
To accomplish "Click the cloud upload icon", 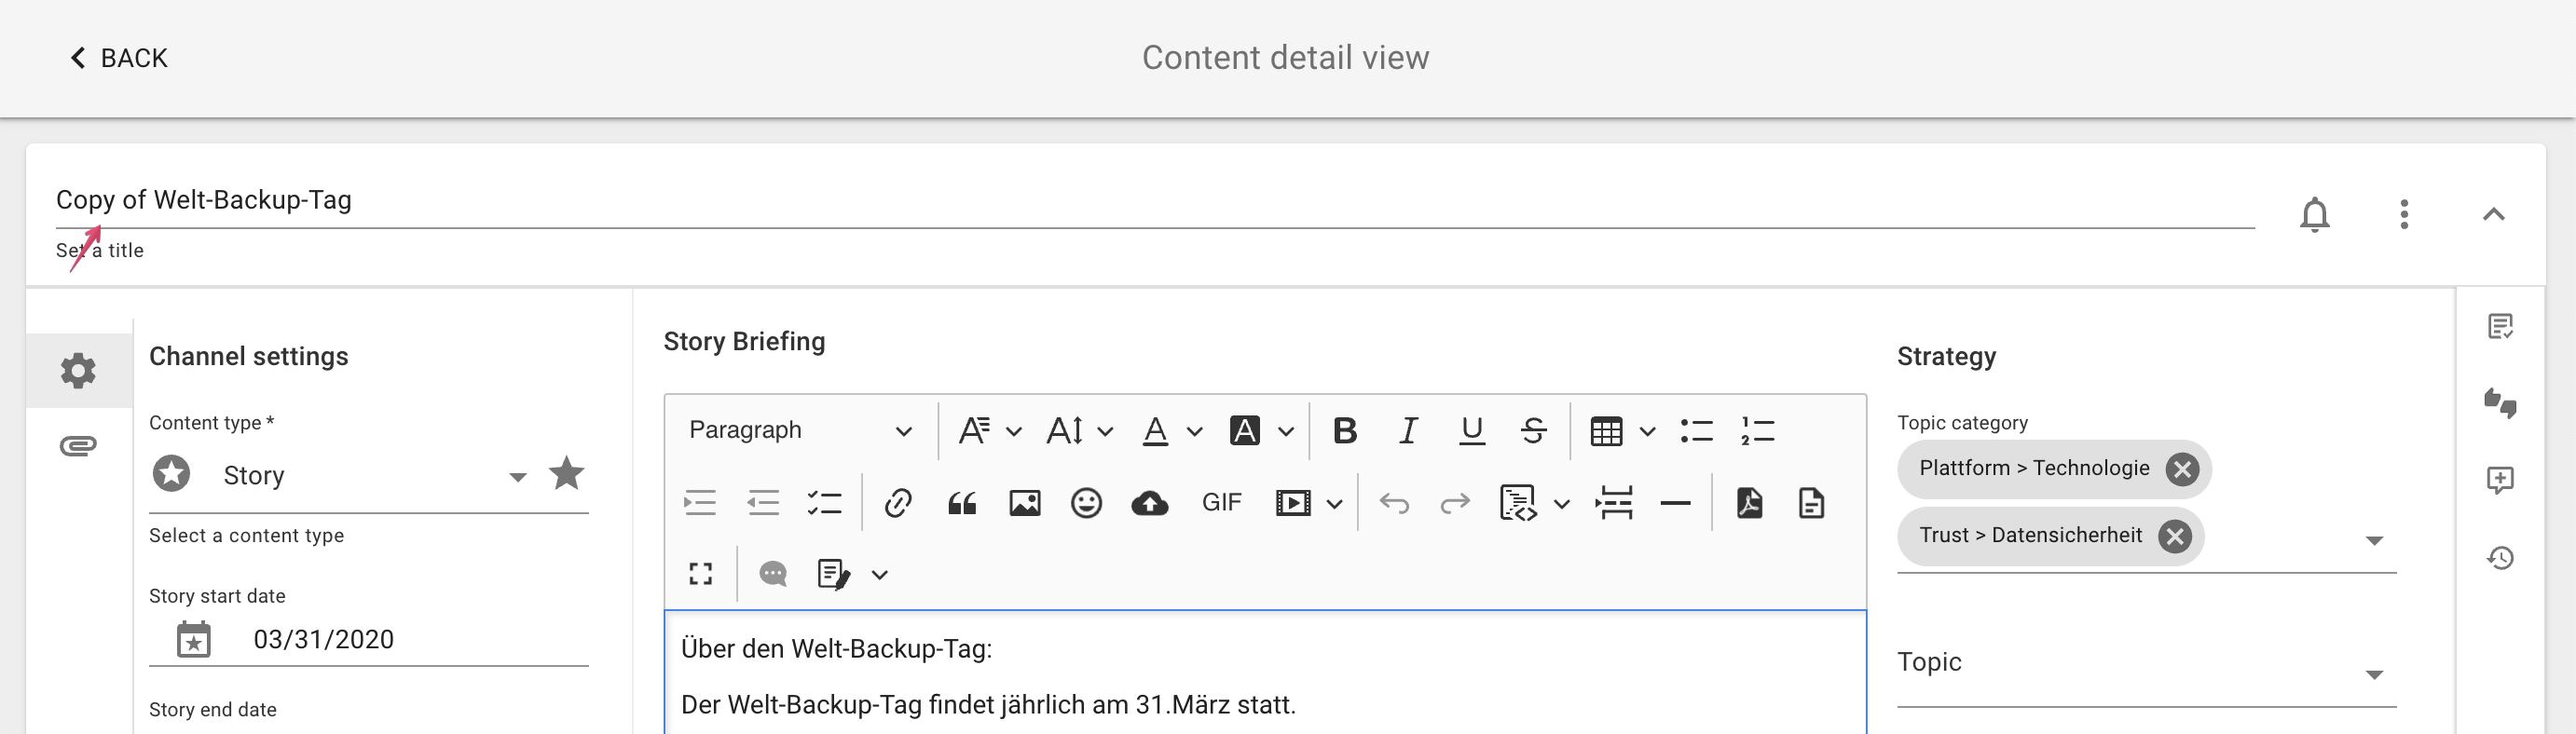I will click(1149, 503).
